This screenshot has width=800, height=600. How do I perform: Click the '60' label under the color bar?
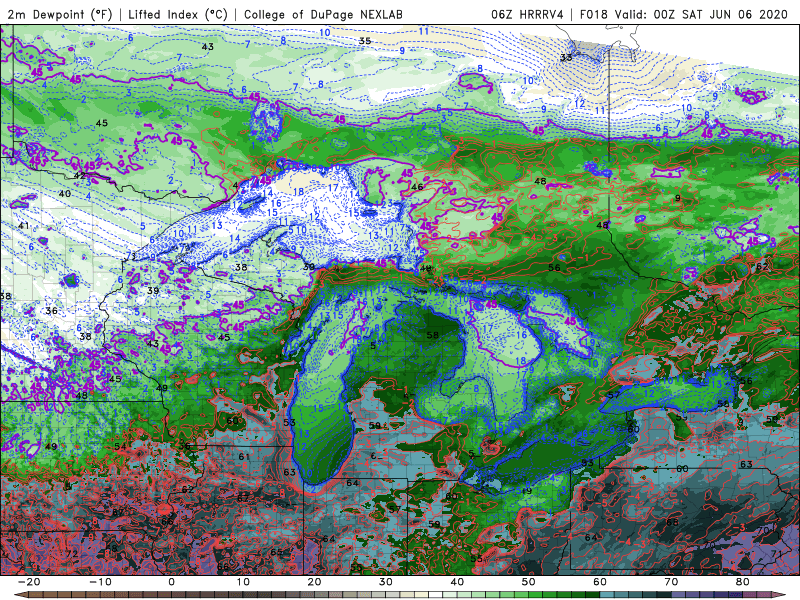[x=600, y=582]
